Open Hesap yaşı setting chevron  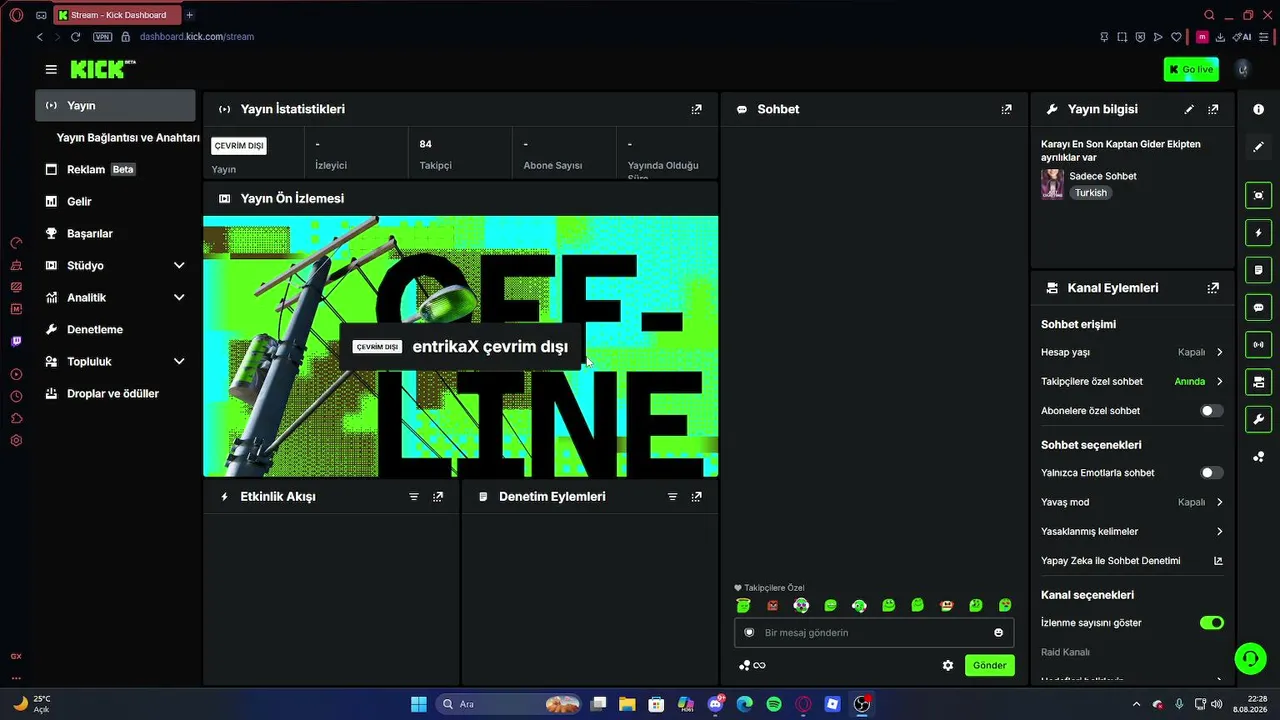[1219, 352]
